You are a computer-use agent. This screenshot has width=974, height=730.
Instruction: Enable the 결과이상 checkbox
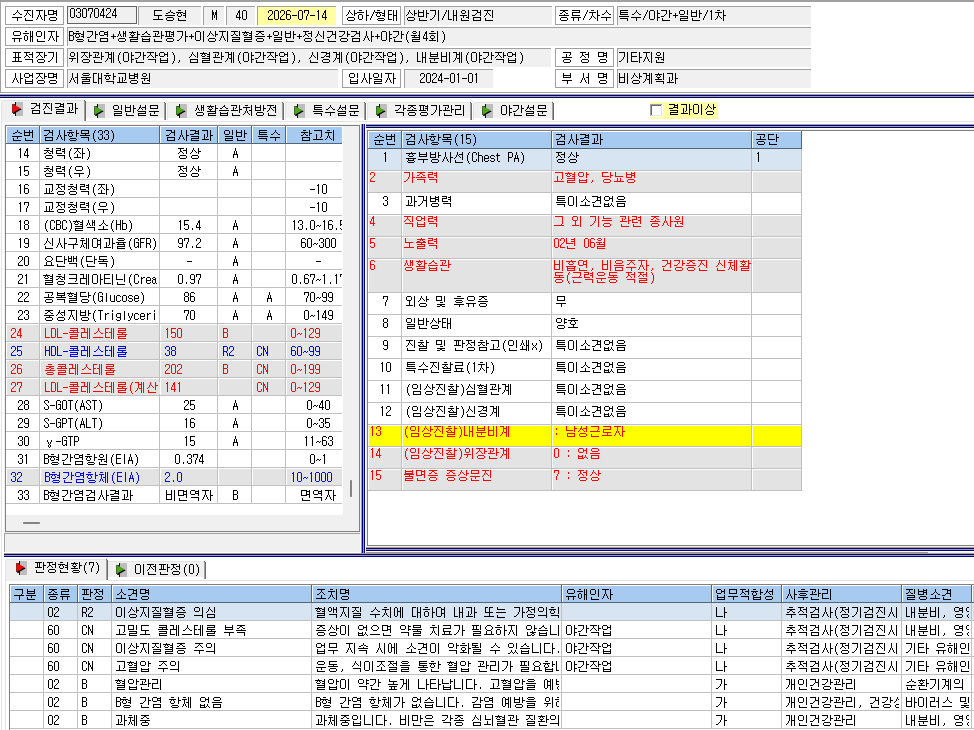coord(656,111)
